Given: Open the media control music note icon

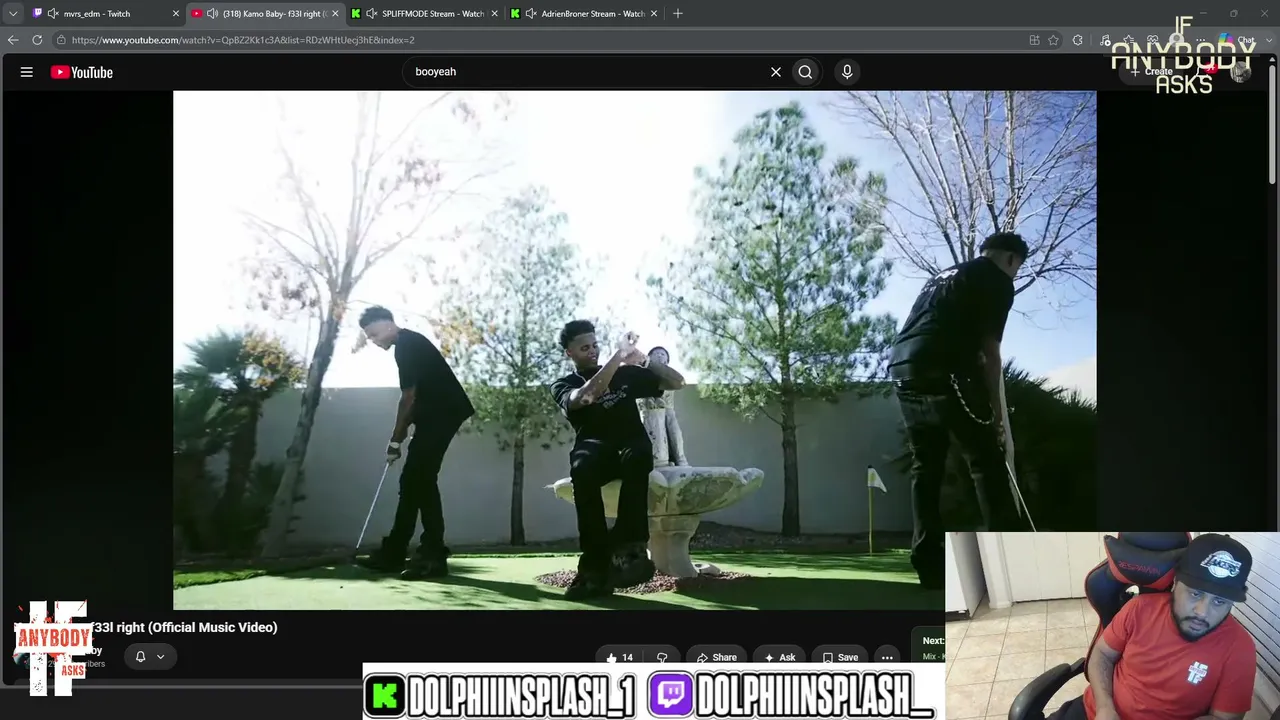Looking at the screenshot, I should tap(1105, 40).
